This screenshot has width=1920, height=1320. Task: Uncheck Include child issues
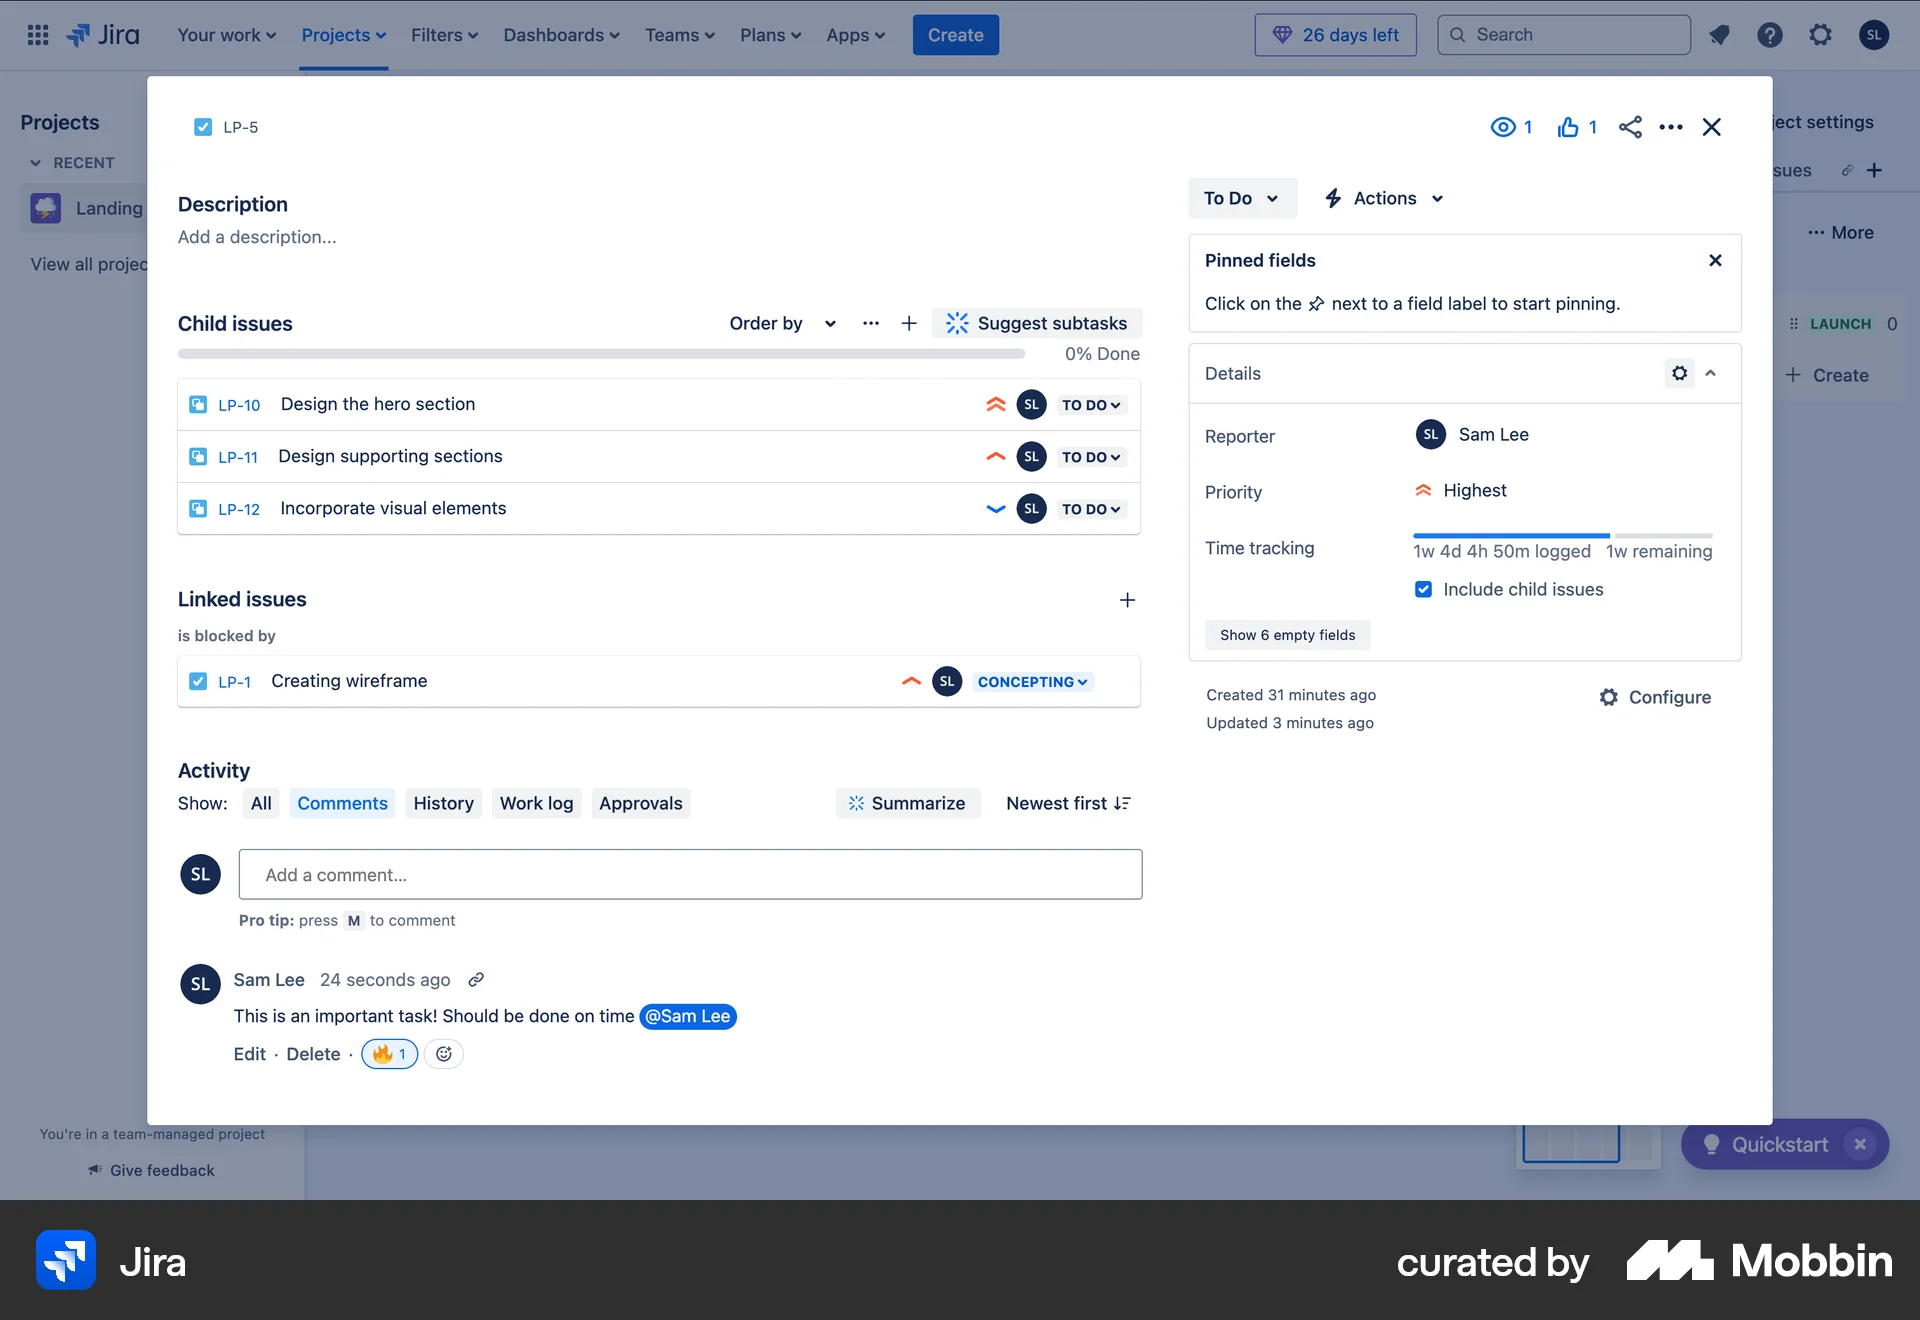pos(1423,589)
